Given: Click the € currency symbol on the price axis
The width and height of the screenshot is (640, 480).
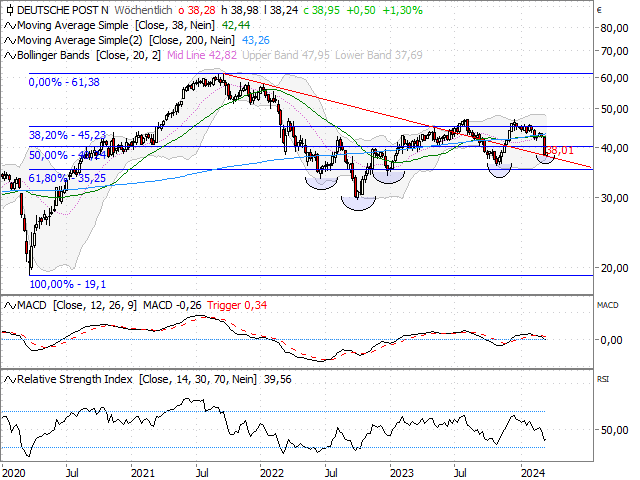Looking at the screenshot, I should pyautogui.click(x=599, y=11).
